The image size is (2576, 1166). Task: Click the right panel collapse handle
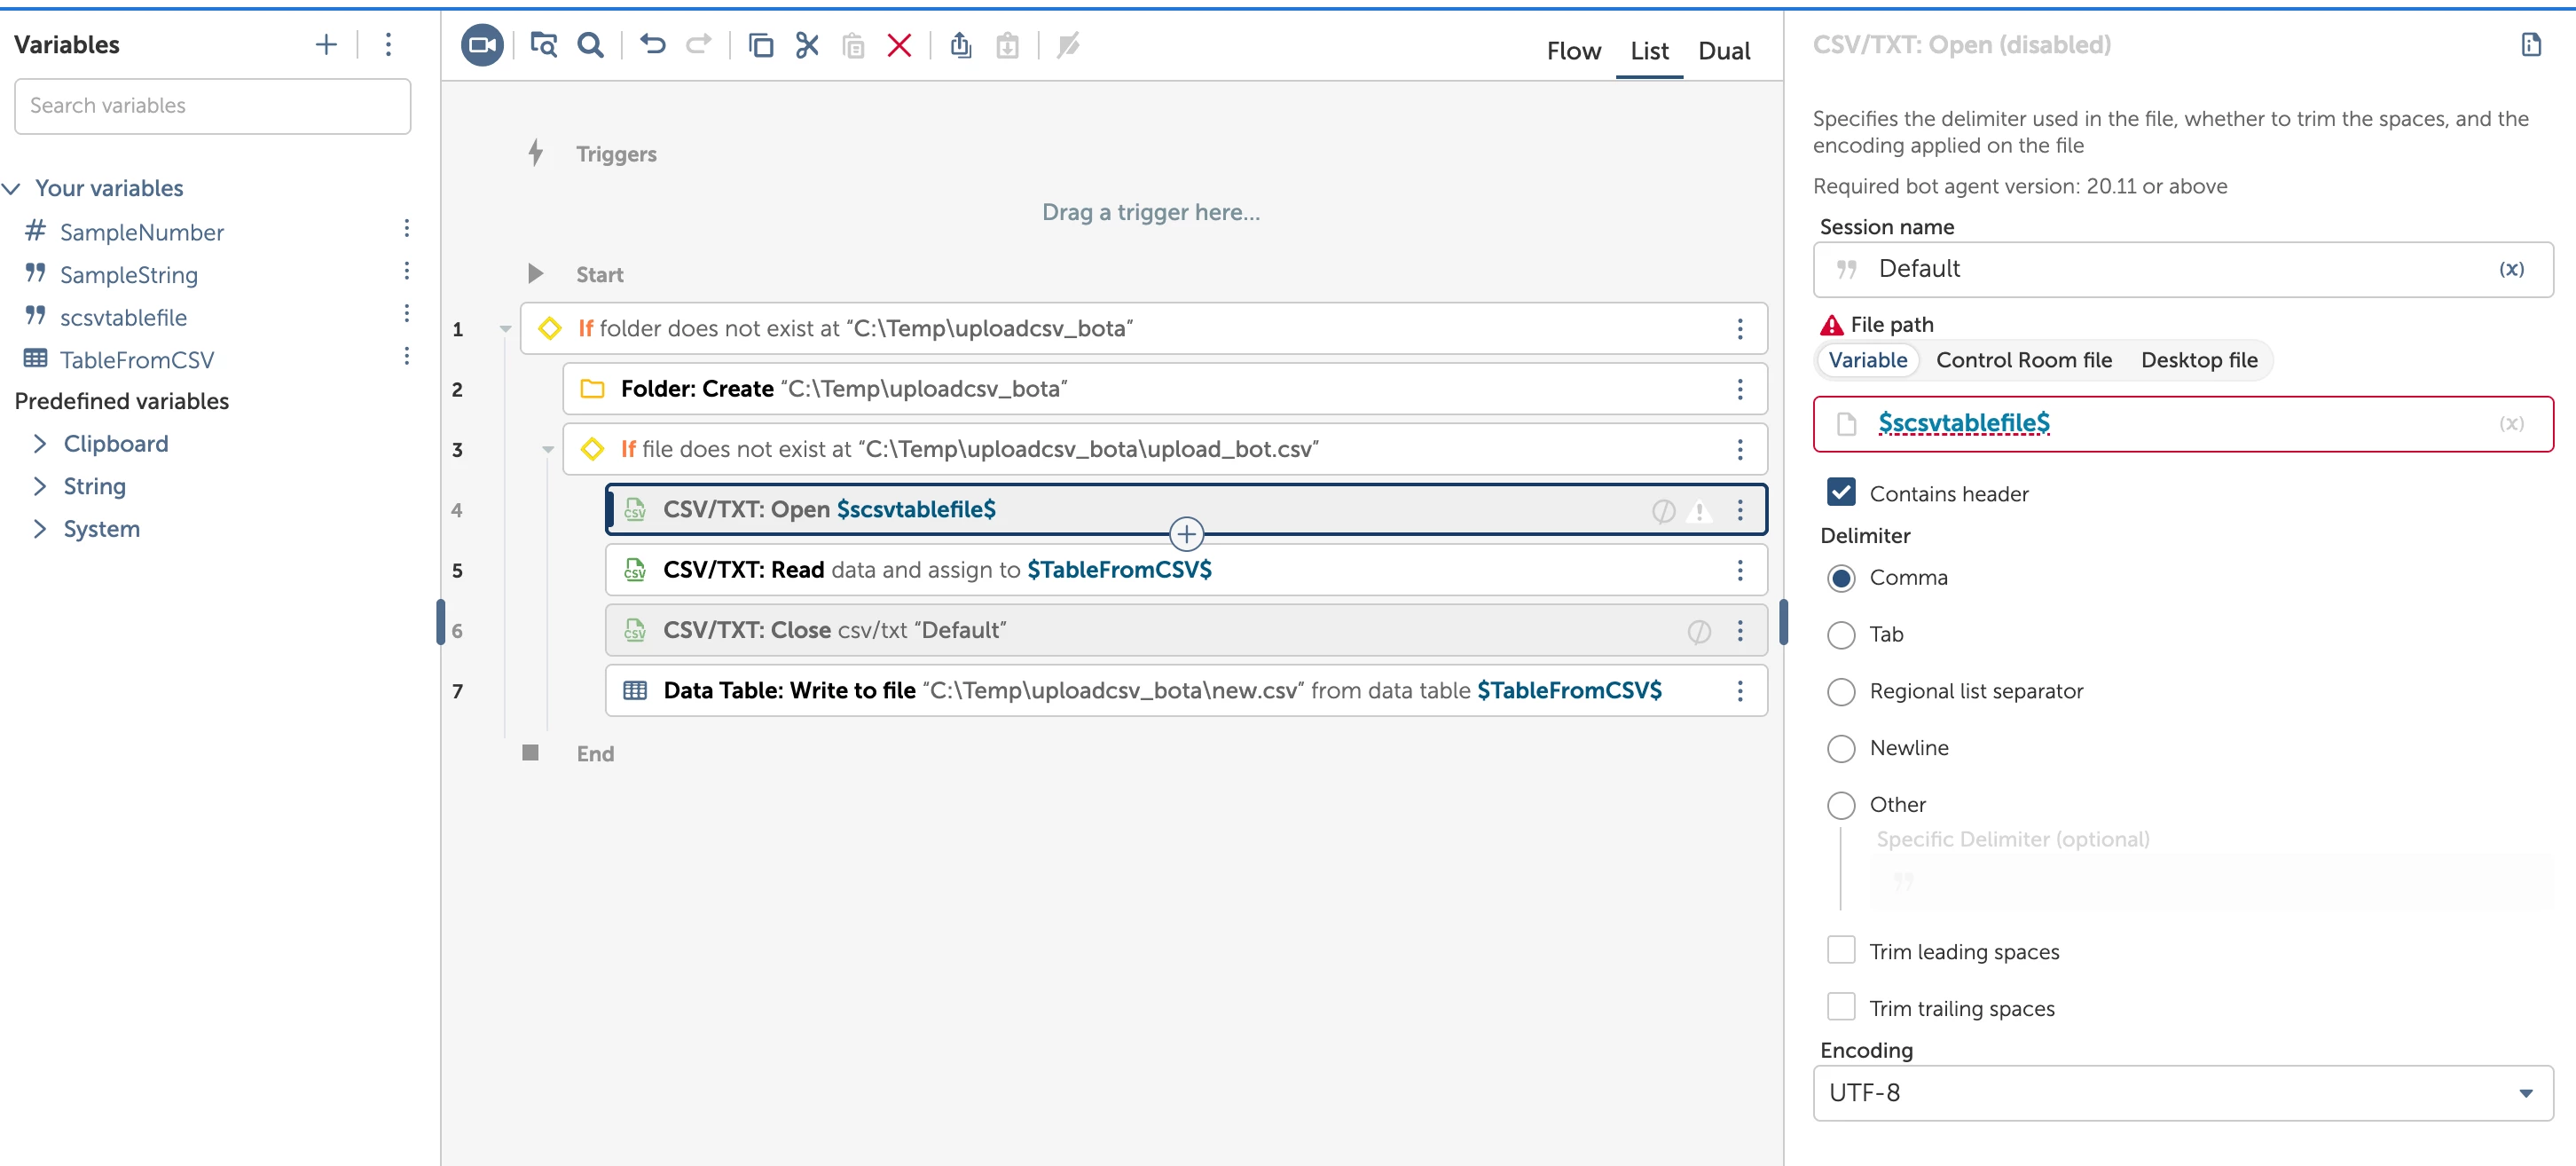coord(1783,622)
